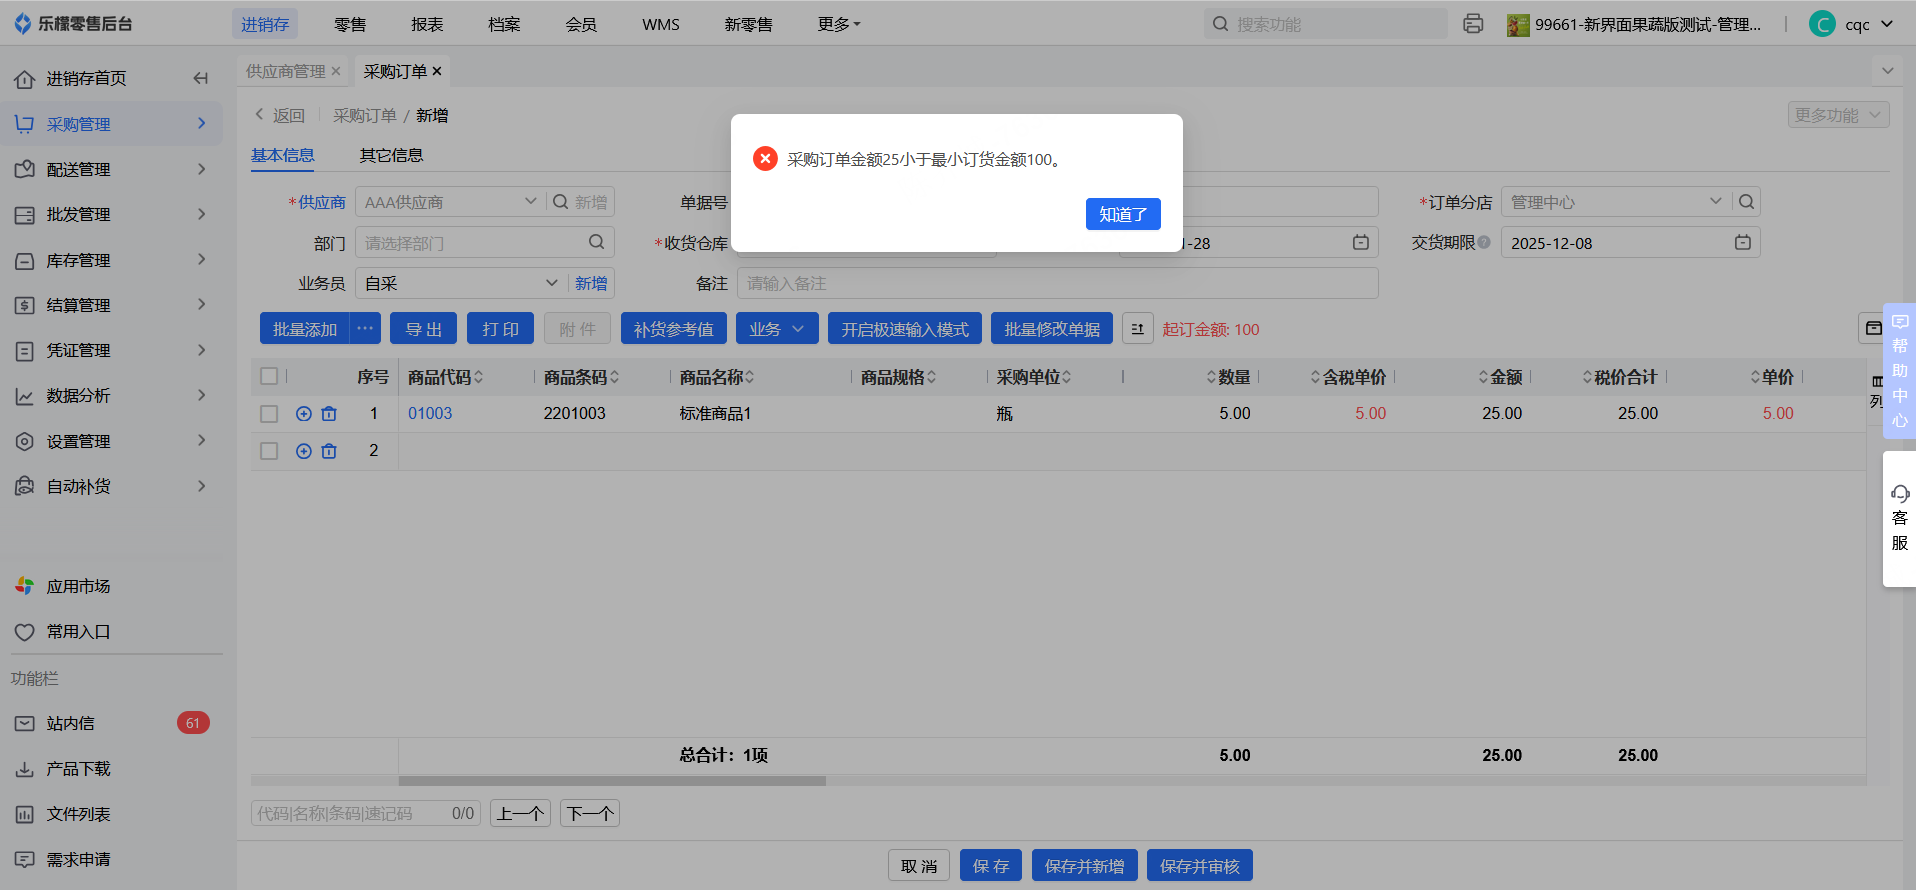Check the checkbox for row 1
Viewport: 1916px width, 890px height.
pos(269,414)
